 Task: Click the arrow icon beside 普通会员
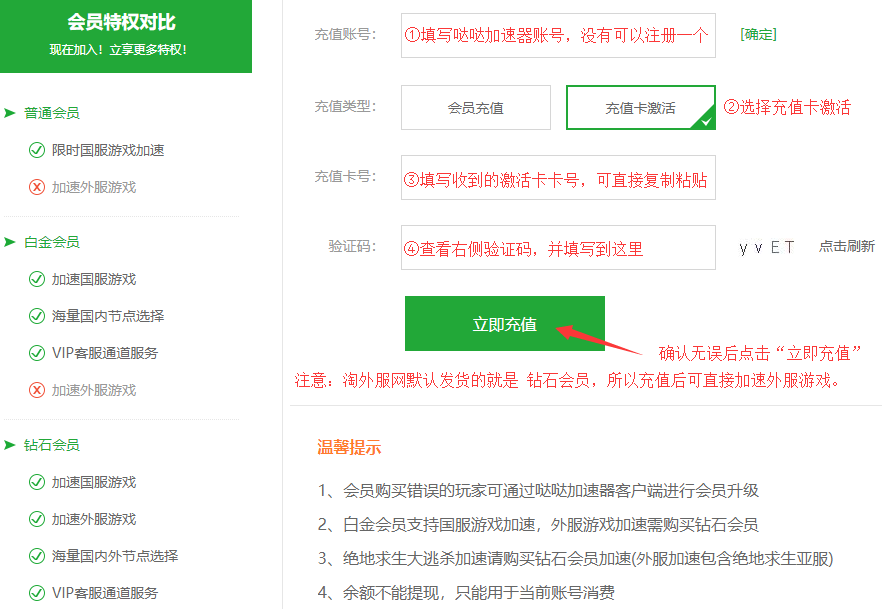pos(10,113)
